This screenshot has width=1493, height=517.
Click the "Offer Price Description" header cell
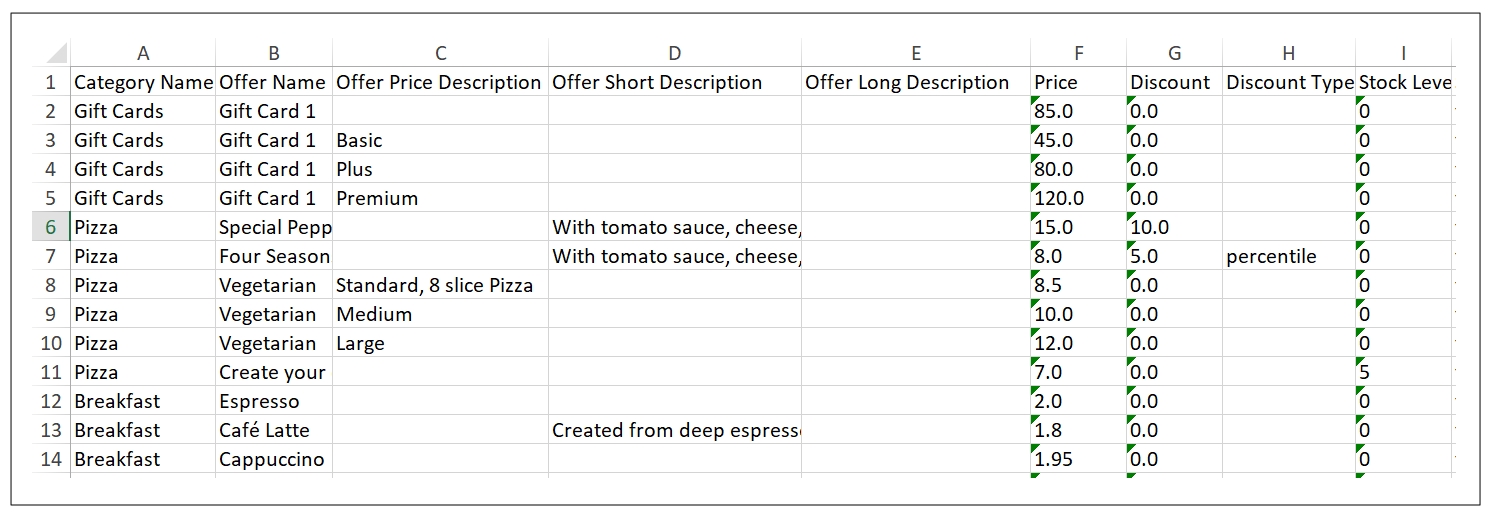[x=440, y=82]
